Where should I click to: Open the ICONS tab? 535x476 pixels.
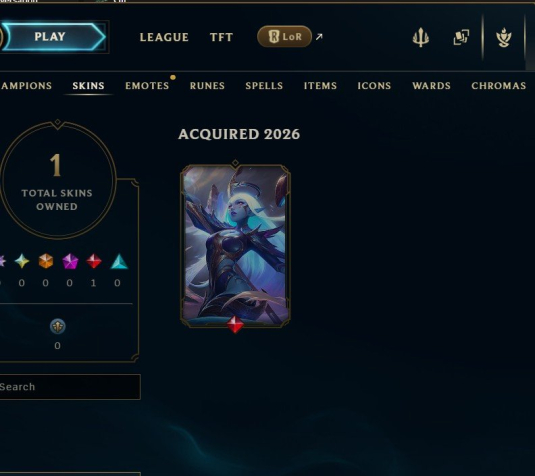pos(374,86)
